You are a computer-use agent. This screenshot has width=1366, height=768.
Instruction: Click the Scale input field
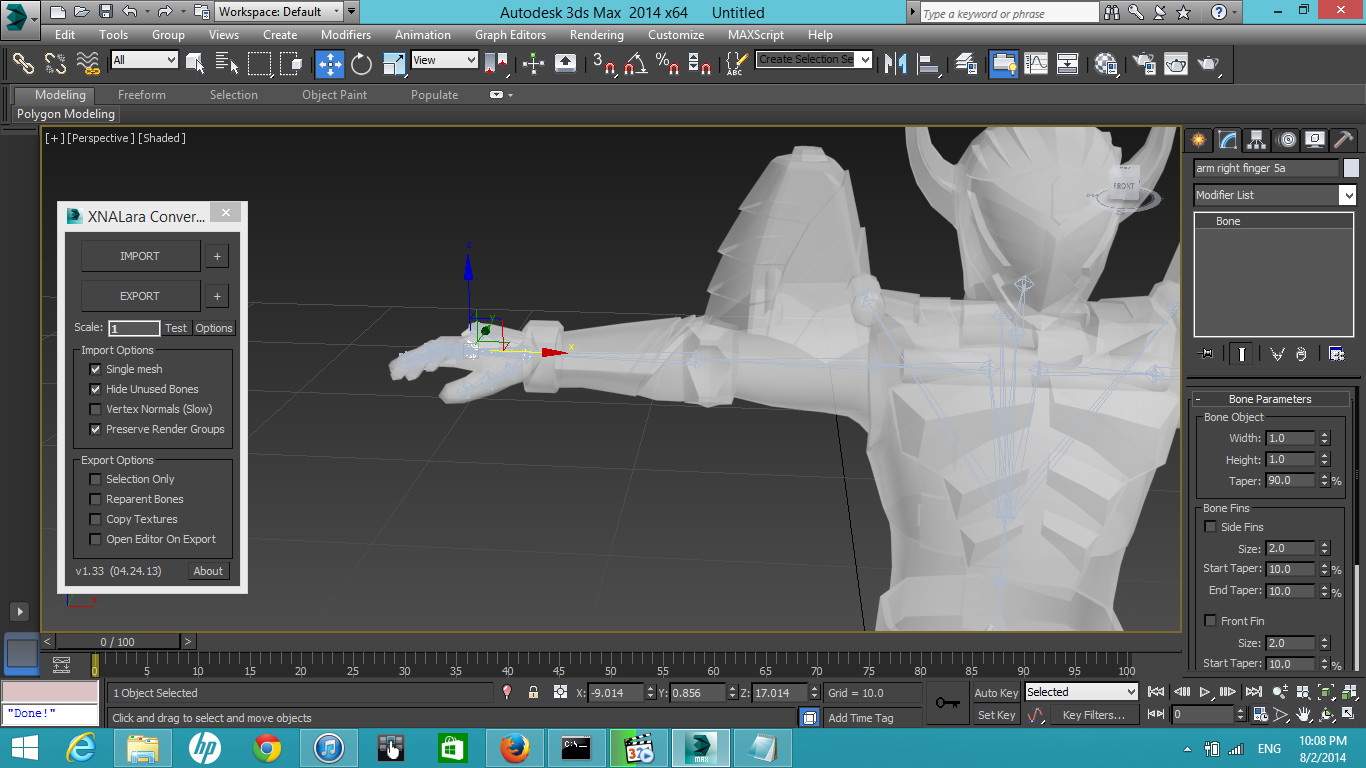pyautogui.click(x=134, y=328)
